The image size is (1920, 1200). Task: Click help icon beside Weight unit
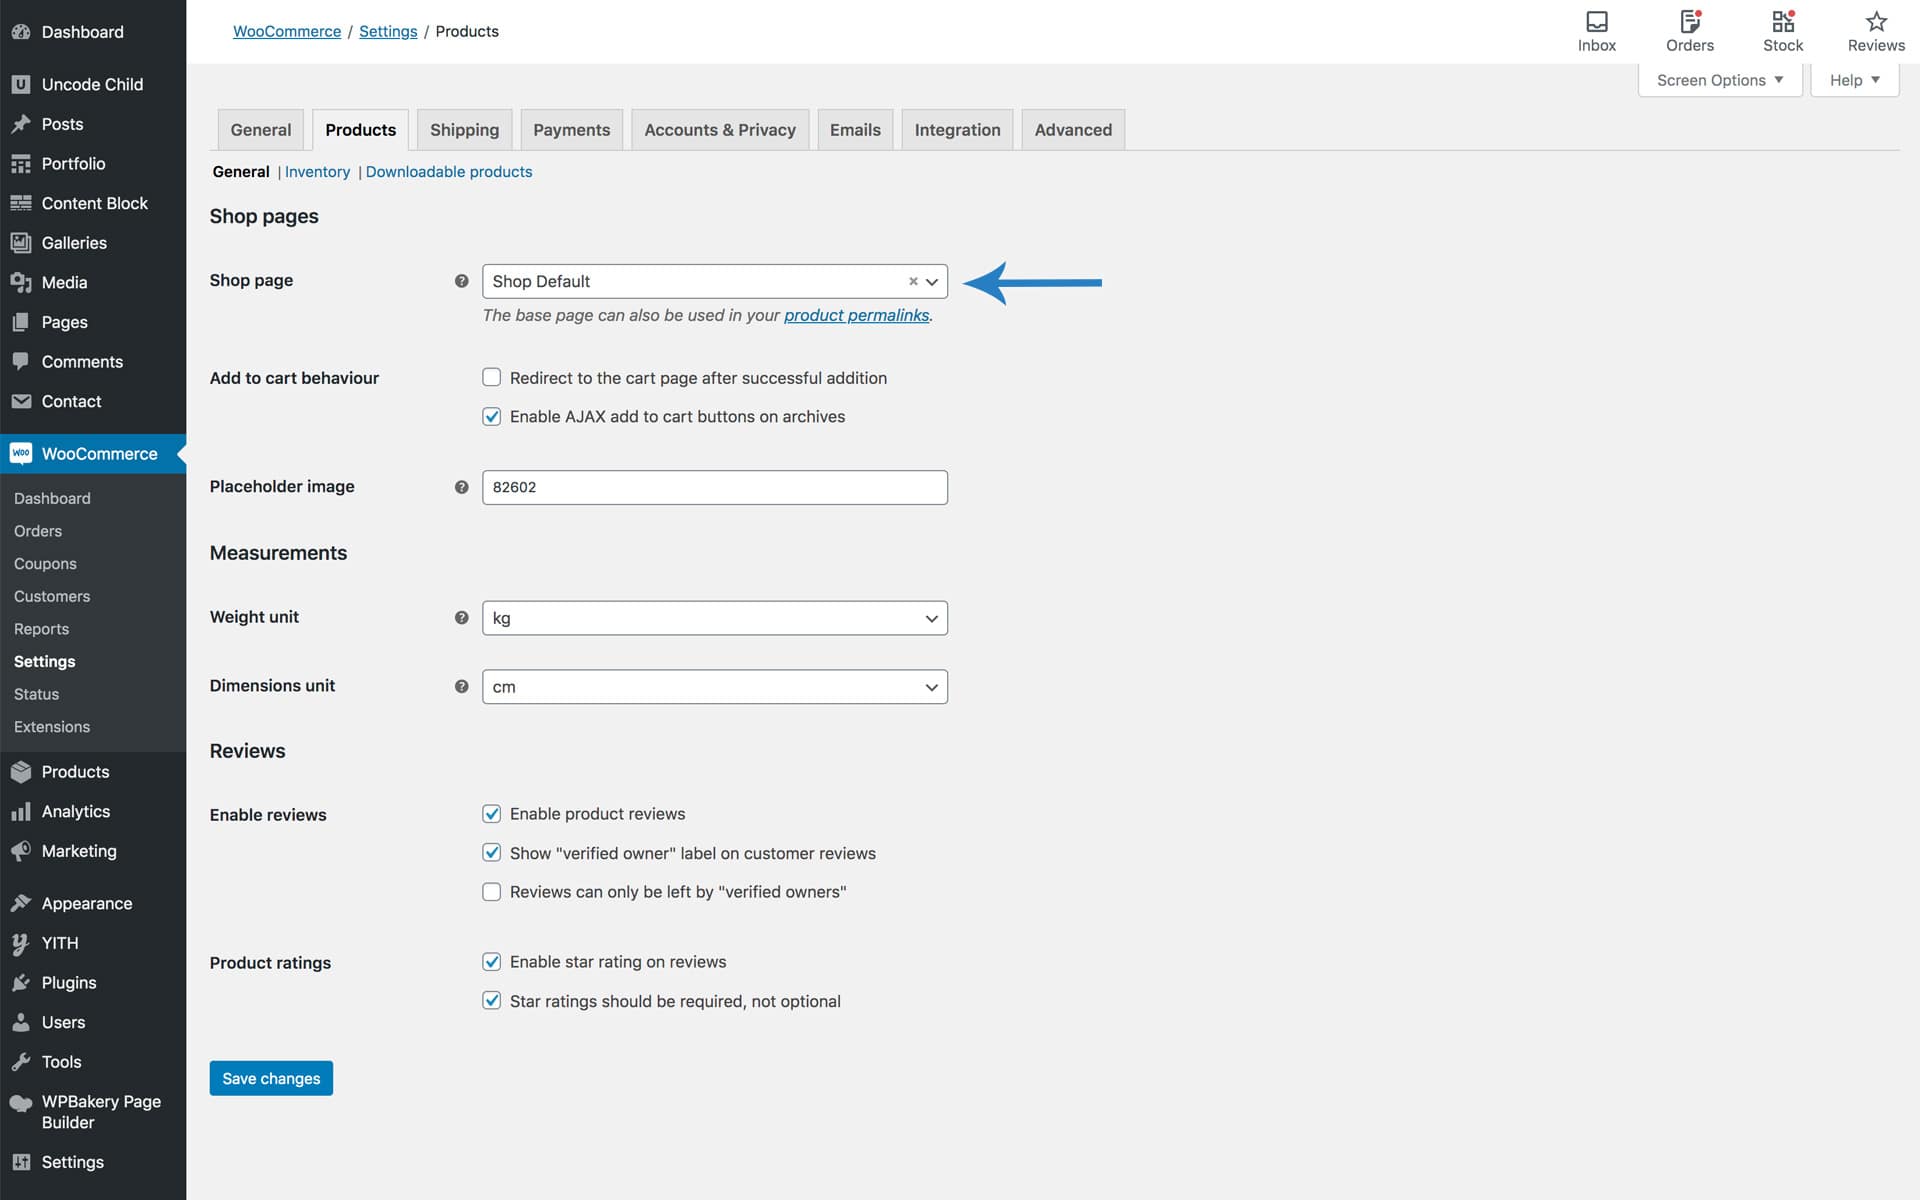[461, 618]
